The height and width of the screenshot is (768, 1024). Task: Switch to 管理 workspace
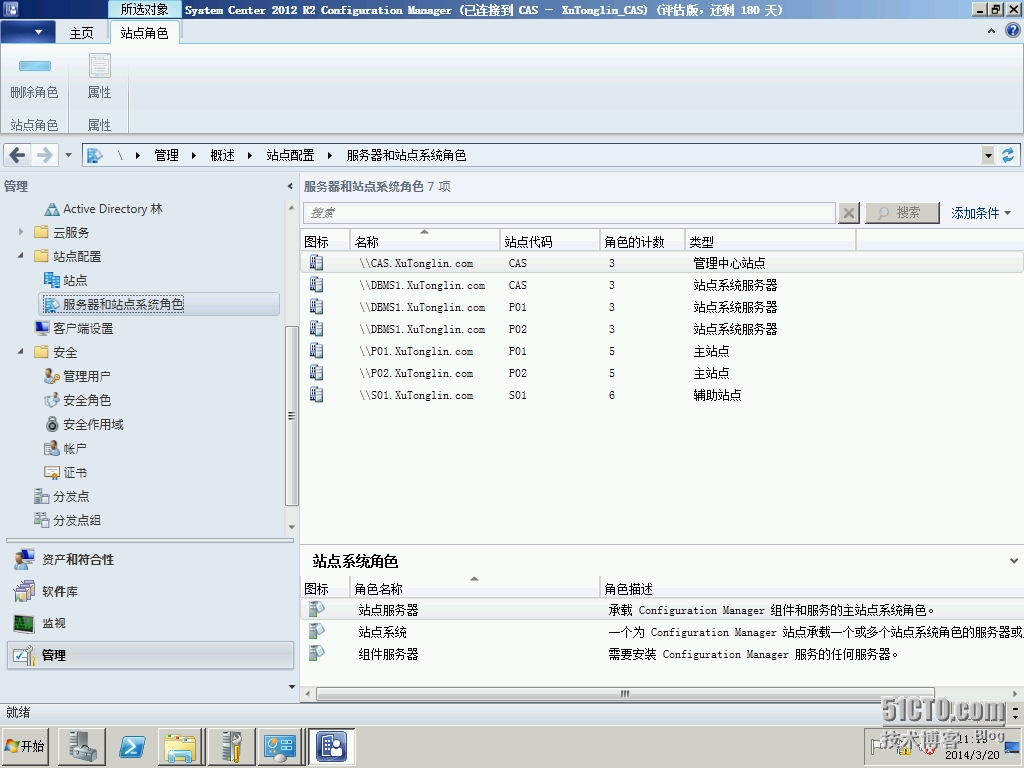(150, 655)
